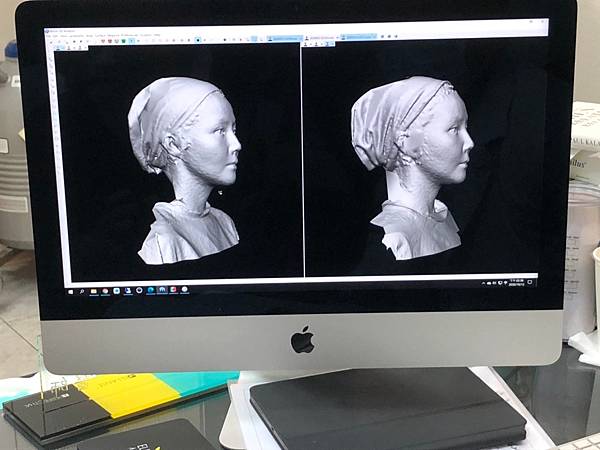Screen dimensions: 600x450
Task: Click the grey face toolbar icon
Action: tap(117, 41)
